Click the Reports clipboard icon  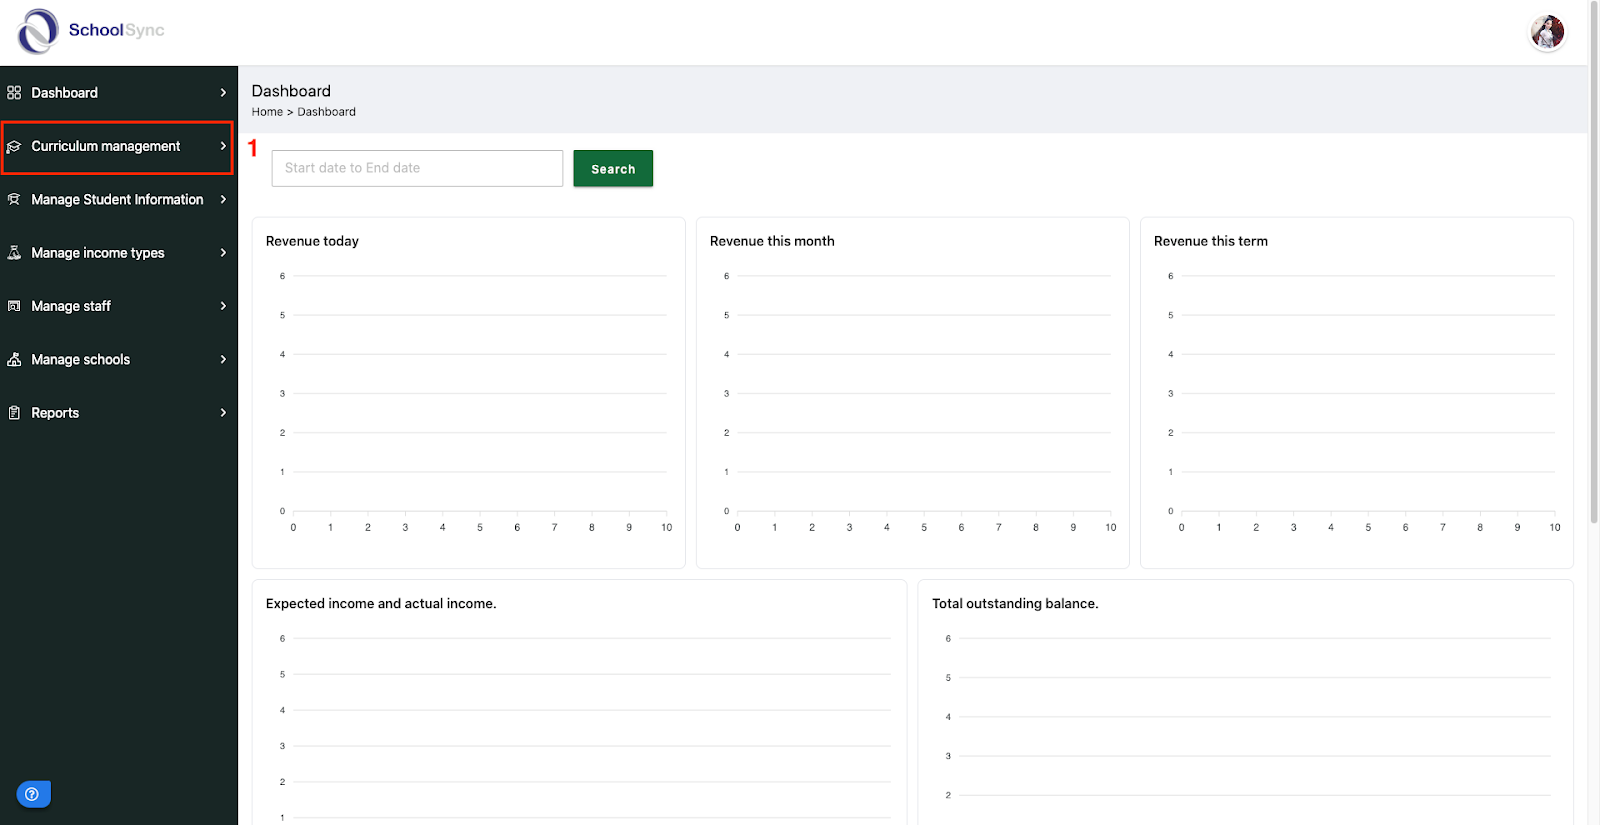pos(14,413)
